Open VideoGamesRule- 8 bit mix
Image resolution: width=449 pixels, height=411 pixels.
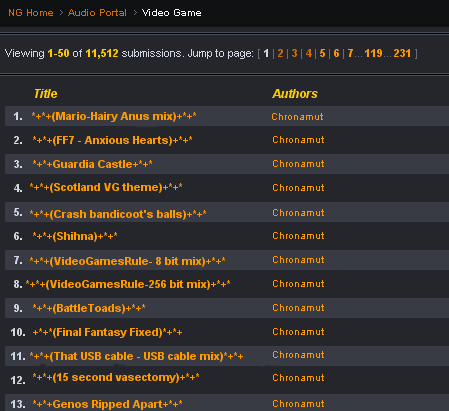[x=127, y=261]
